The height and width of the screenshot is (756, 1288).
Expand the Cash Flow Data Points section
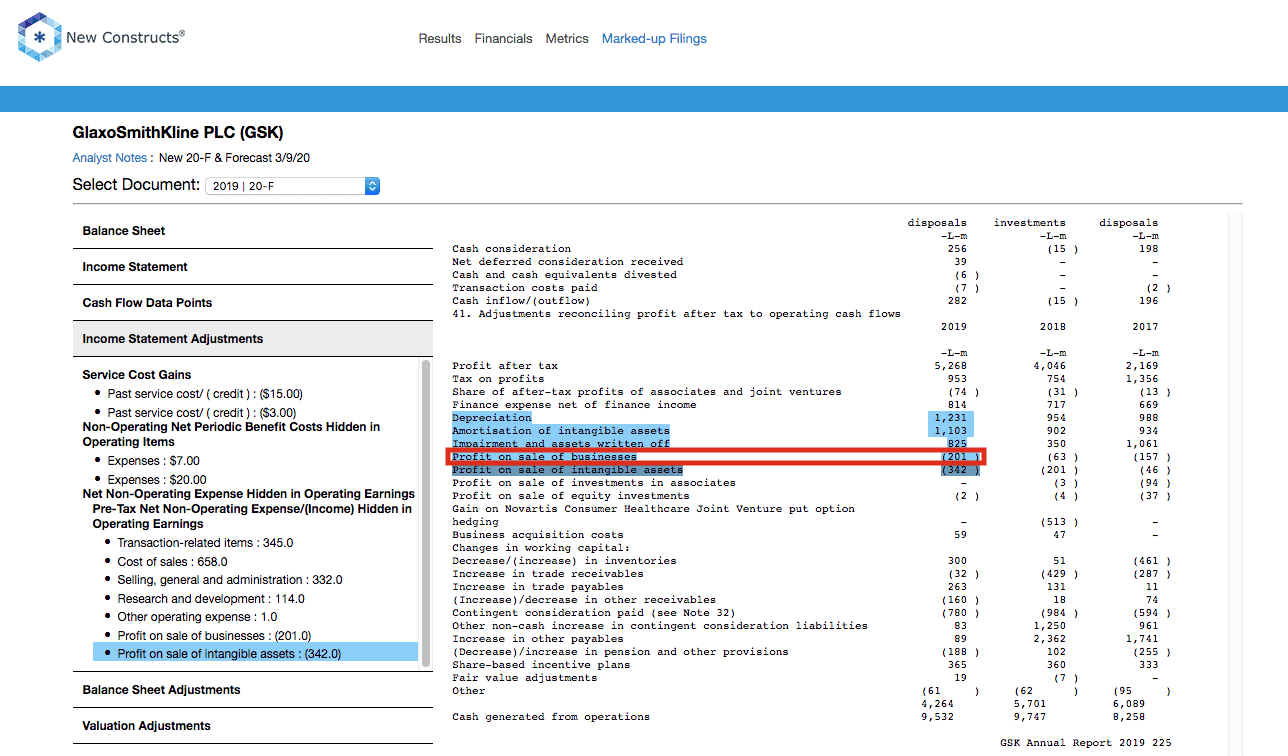click(253, 303)
